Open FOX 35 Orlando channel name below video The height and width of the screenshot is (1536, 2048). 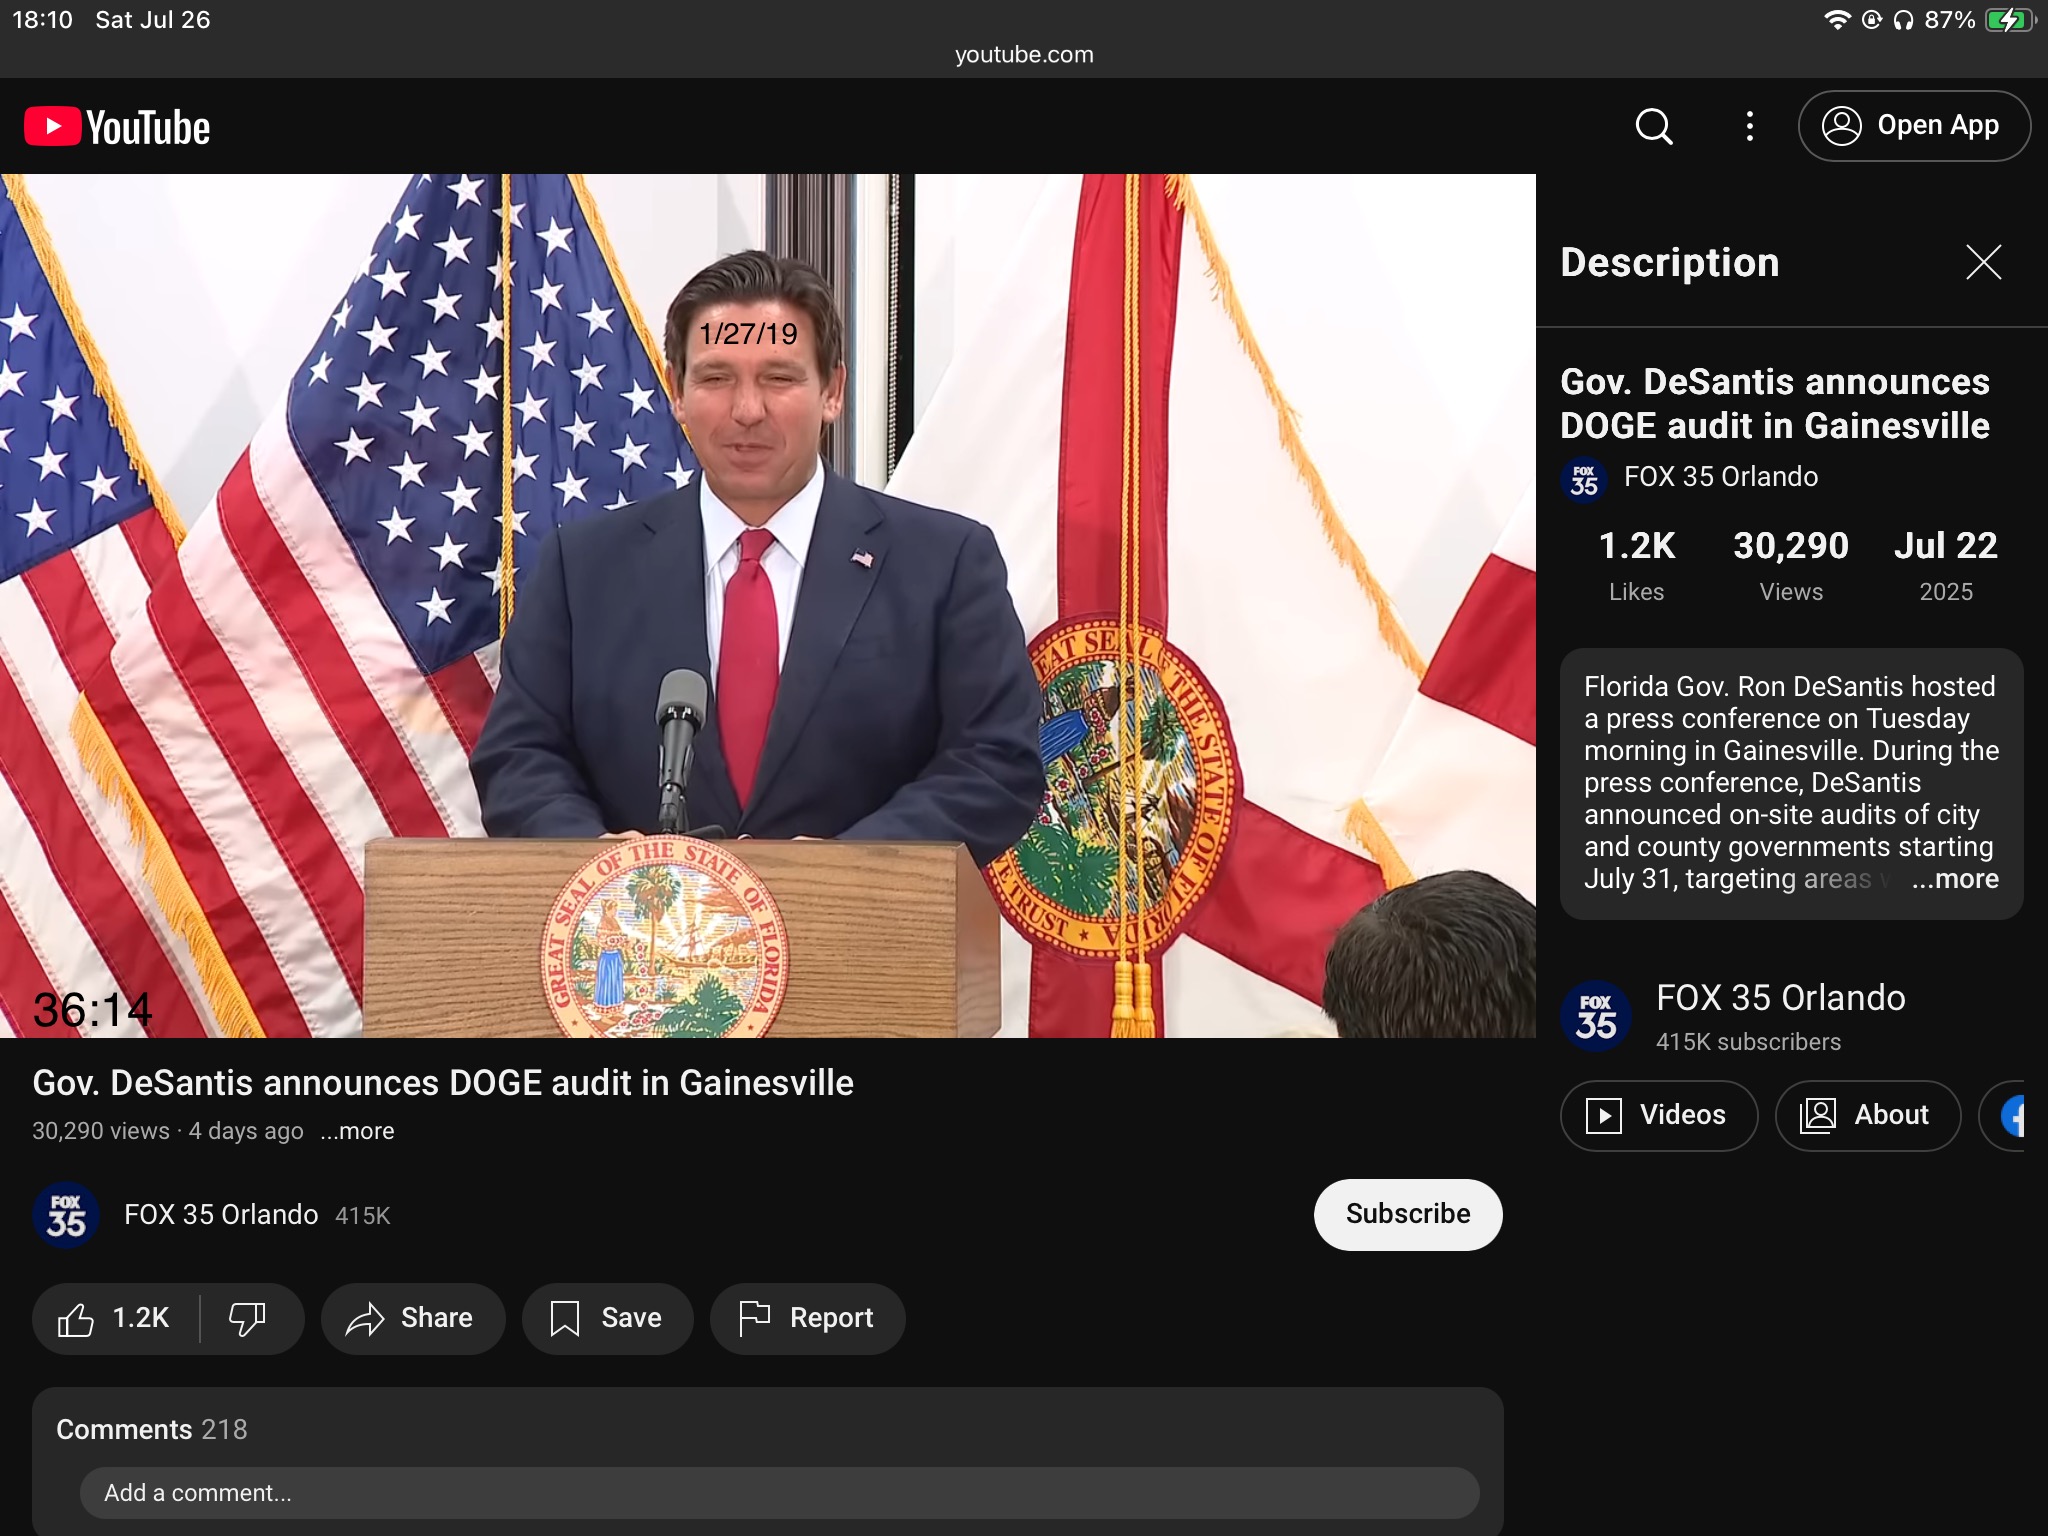(x=221, y=1215)
